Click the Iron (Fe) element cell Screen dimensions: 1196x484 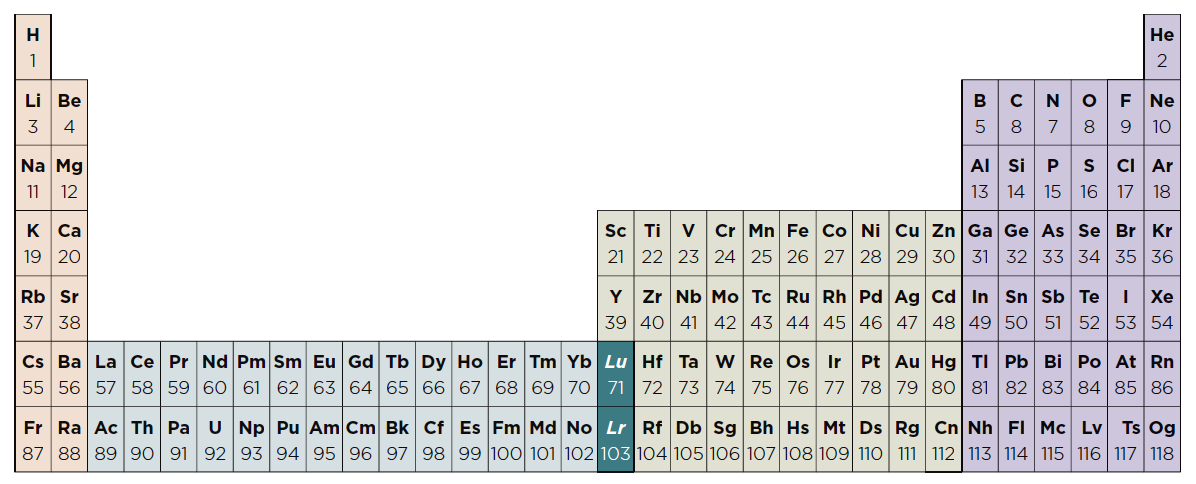(x=798, y=243)
